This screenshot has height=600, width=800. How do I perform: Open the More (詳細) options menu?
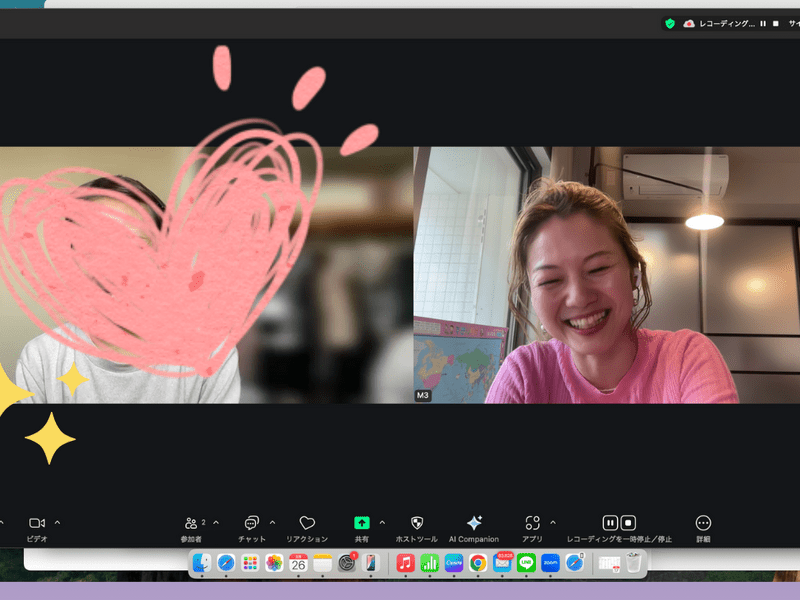(x=703, y=523)
